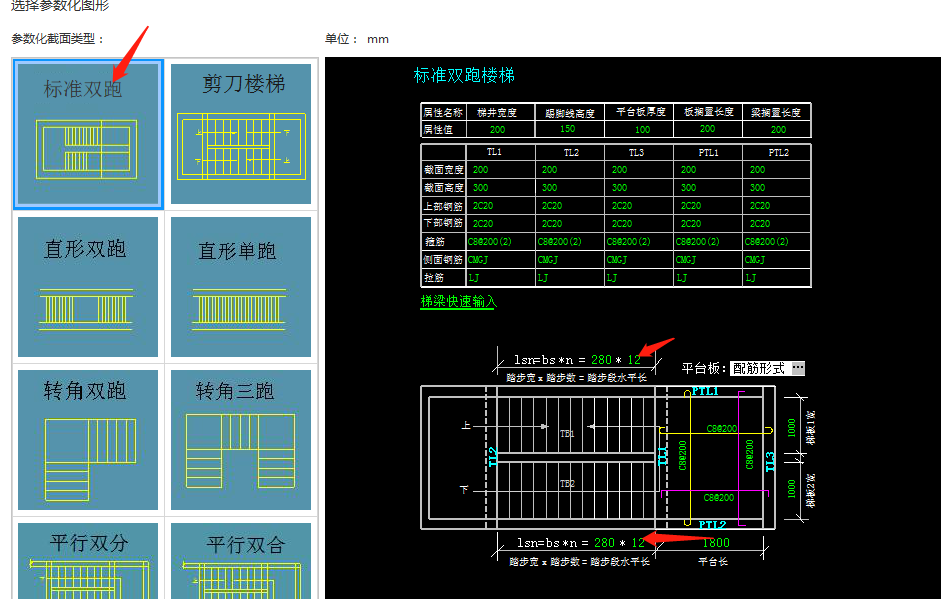Screen dimensions: 941x599
Task: Edit TL1 箍筋 value C8@200(2)
Action: pos(490,242)
